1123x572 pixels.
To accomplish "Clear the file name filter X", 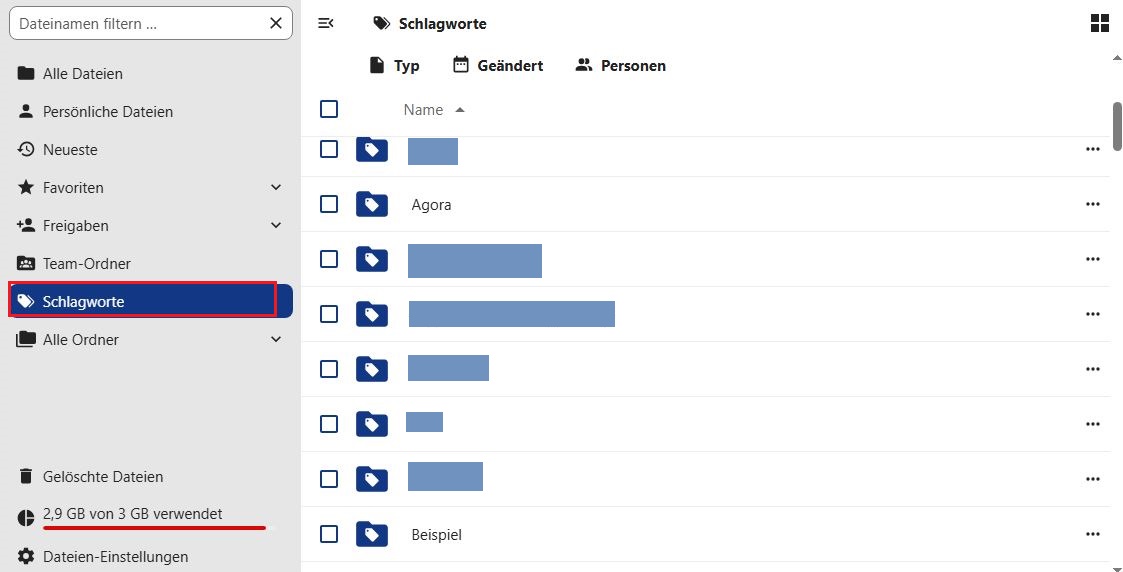I will (276, 23).
